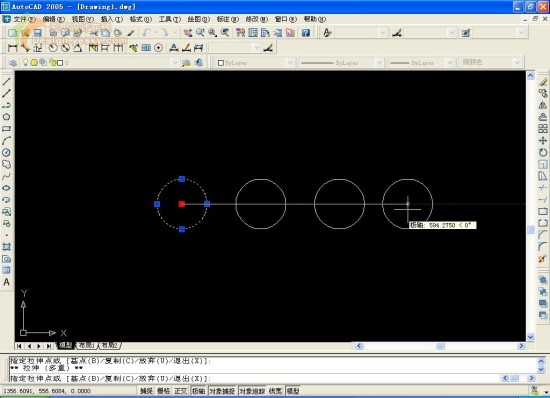550x398 pixels.
Task: Click the blue top grip of selected circle
Action: coord(182,179)
